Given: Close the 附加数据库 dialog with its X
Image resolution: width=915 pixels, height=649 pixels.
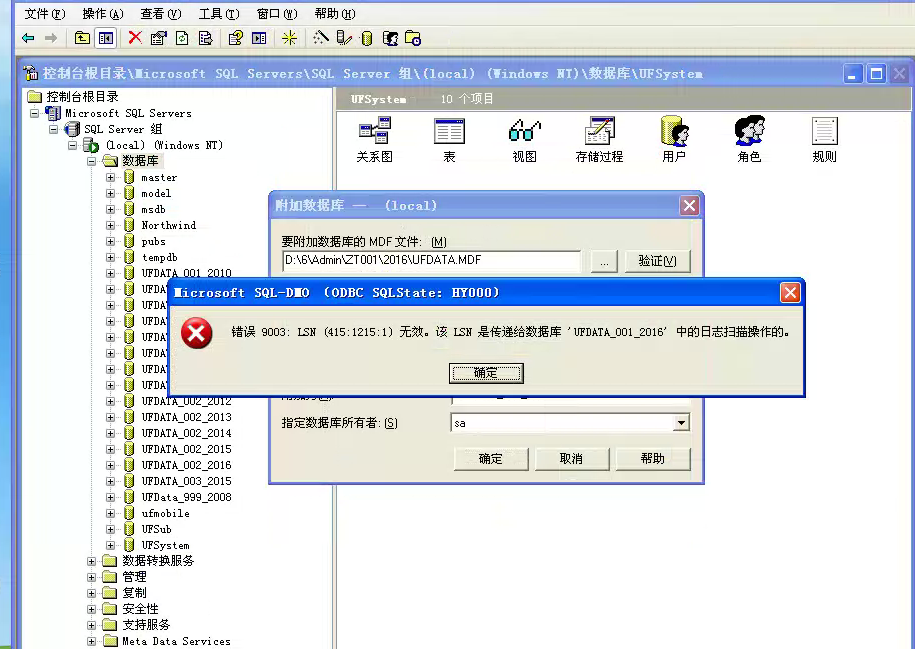Looking at the screenshot, I should tap(689, 205).
